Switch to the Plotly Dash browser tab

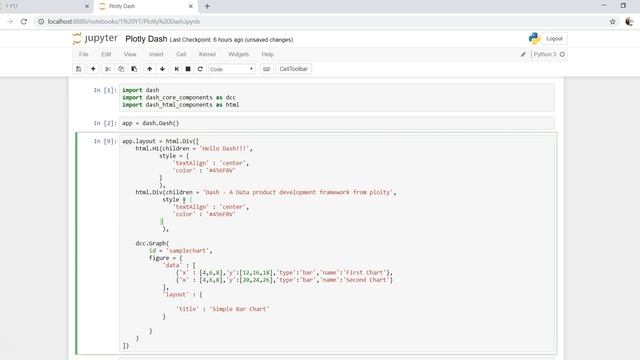(x=146, y=6)
